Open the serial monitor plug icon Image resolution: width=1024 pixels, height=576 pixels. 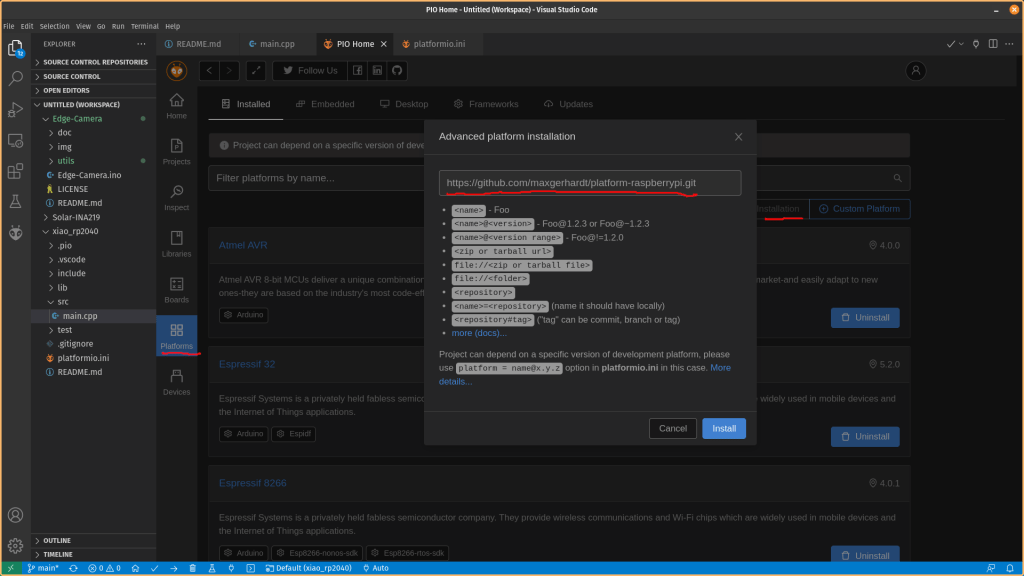click(x=231, y=568)
